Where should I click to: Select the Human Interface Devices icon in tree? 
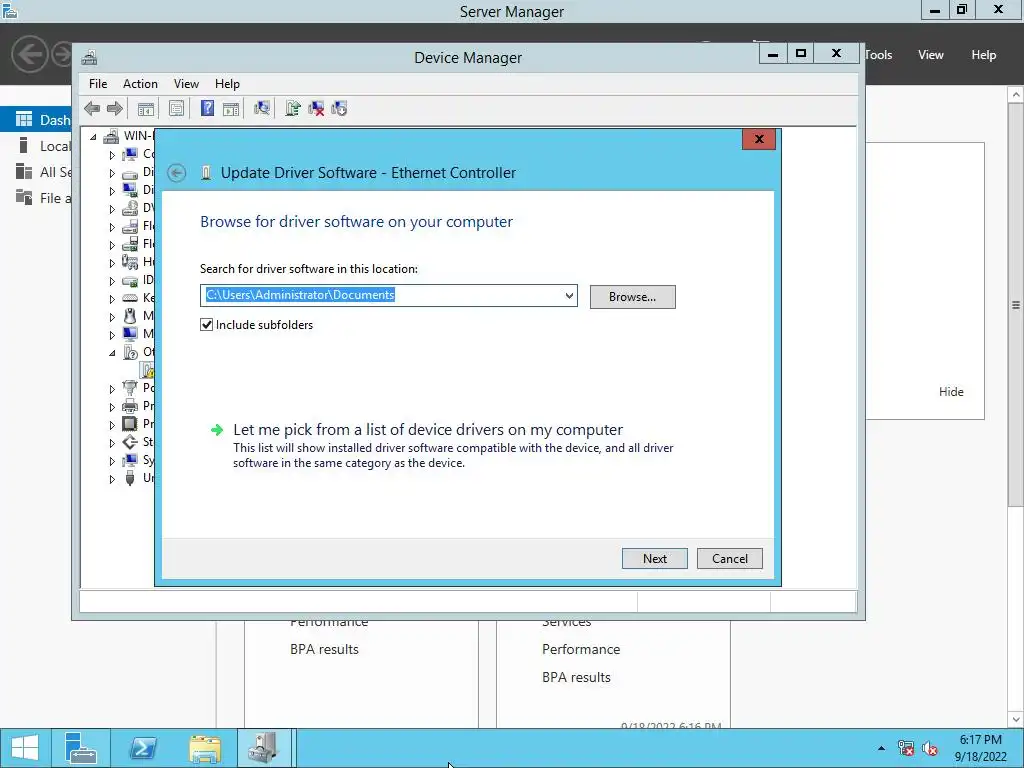pyautogui.click(x=130, y=262)
